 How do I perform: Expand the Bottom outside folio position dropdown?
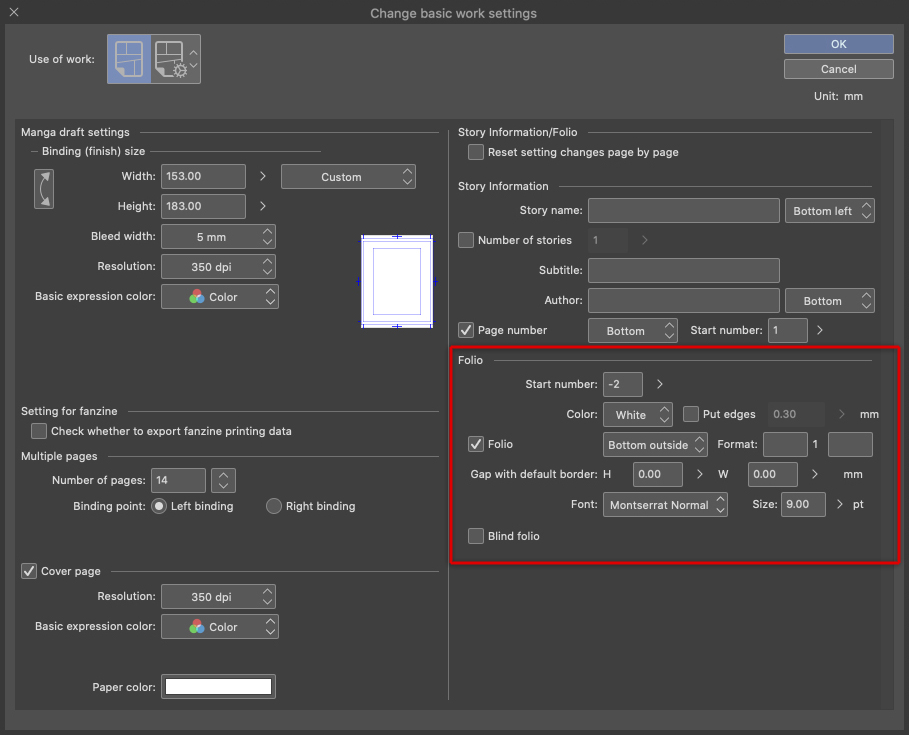click(655, 445)
